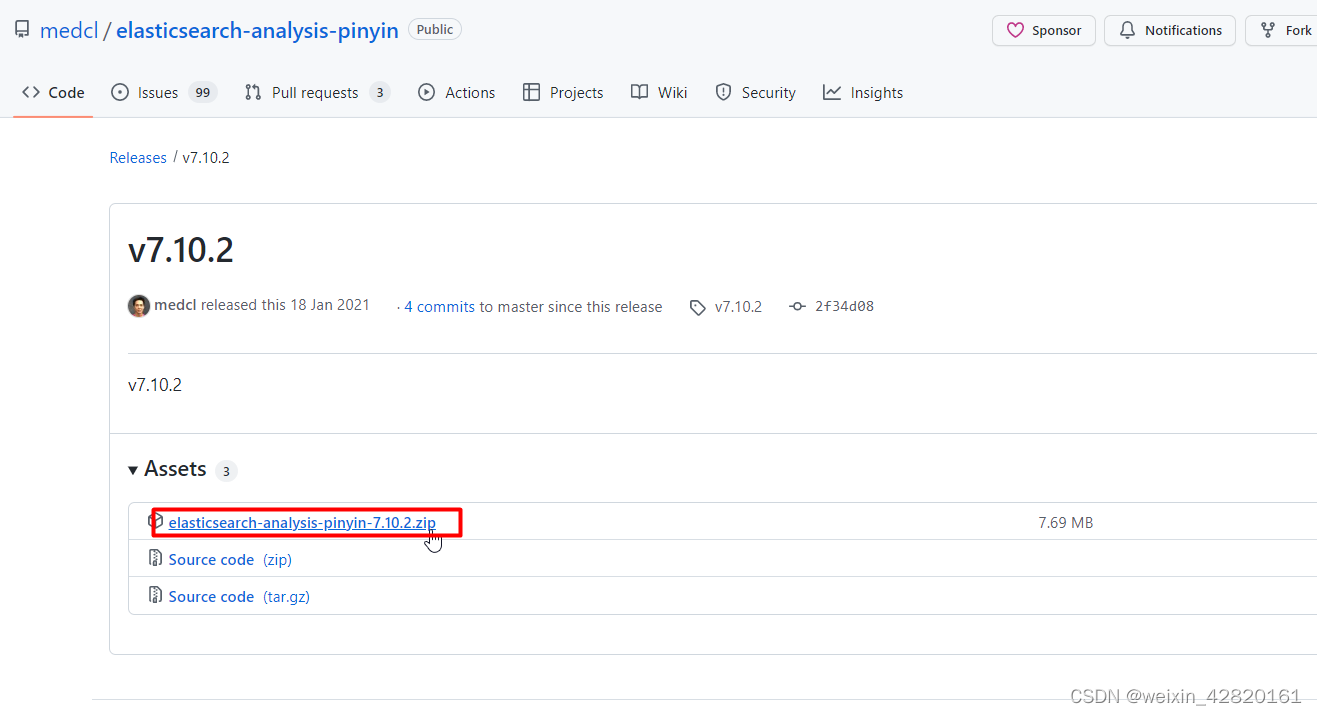The height and width of the screenshot is (715, 1317).
Task: Switch to the Code tab
Action: 53,92
